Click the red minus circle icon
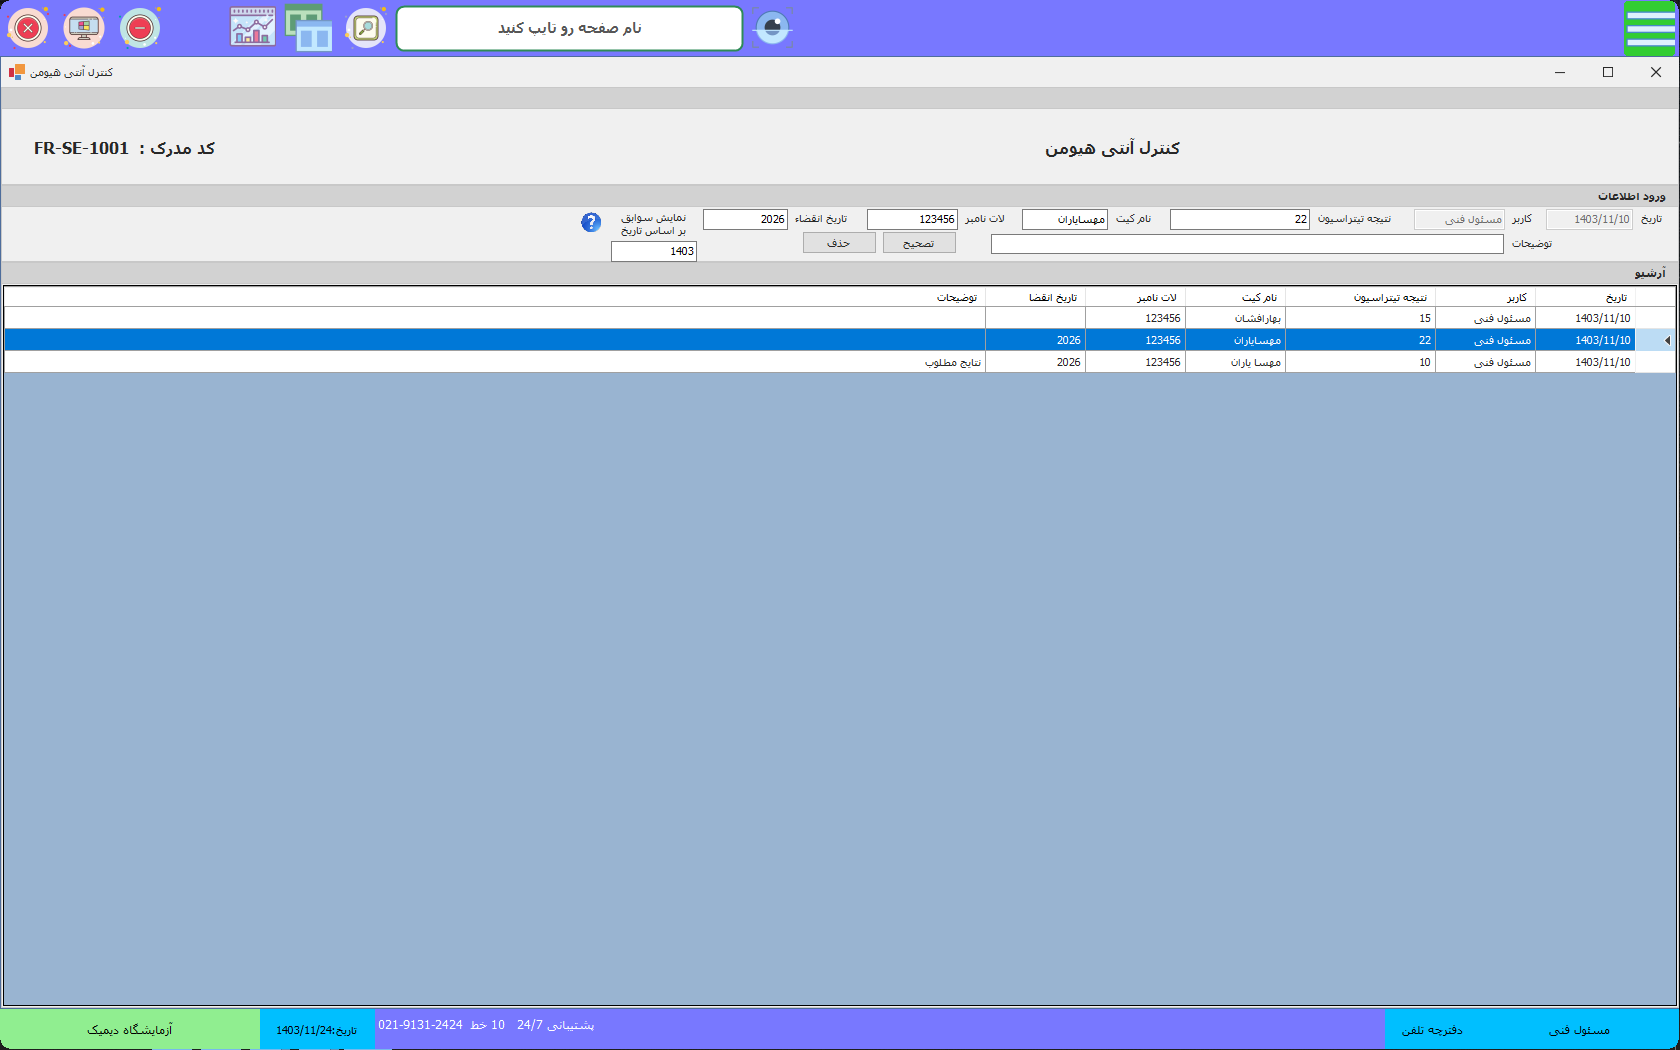Screen dimensions: 1680x1050 (140, 28)
